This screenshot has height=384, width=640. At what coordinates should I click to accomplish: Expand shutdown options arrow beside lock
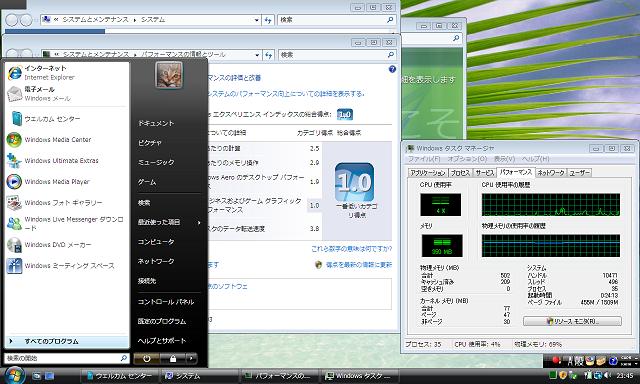coord(192,359)
